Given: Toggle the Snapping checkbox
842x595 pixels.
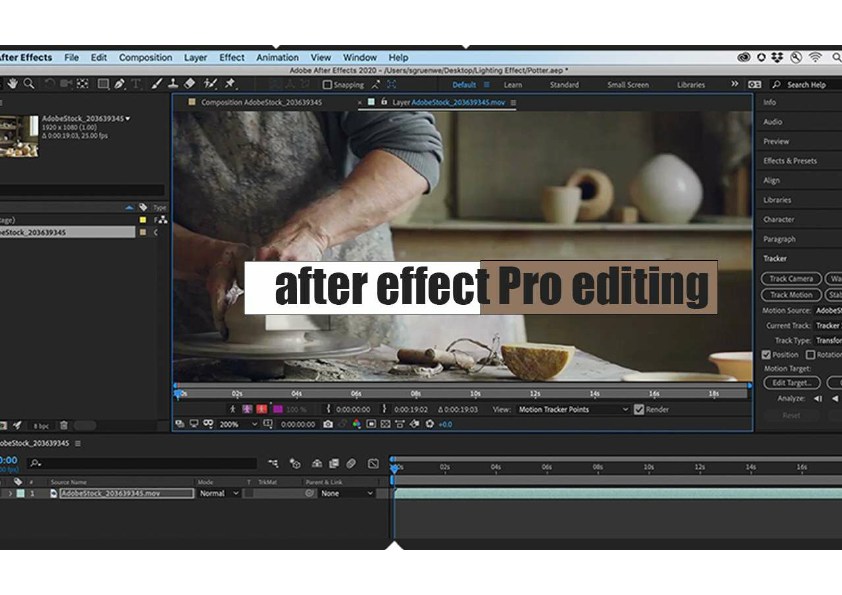Looking at the screenshot, I should [x=327, y=85].
